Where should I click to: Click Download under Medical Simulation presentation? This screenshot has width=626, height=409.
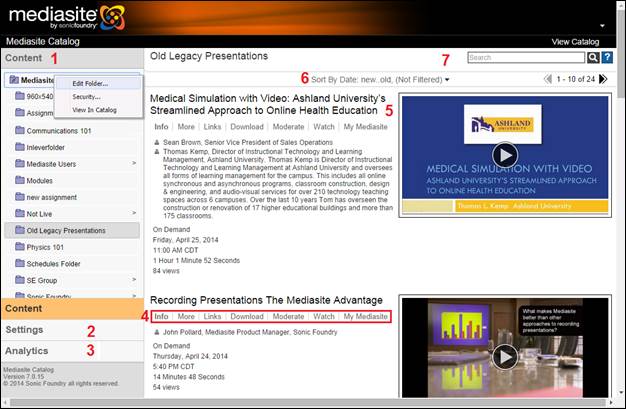247,127
